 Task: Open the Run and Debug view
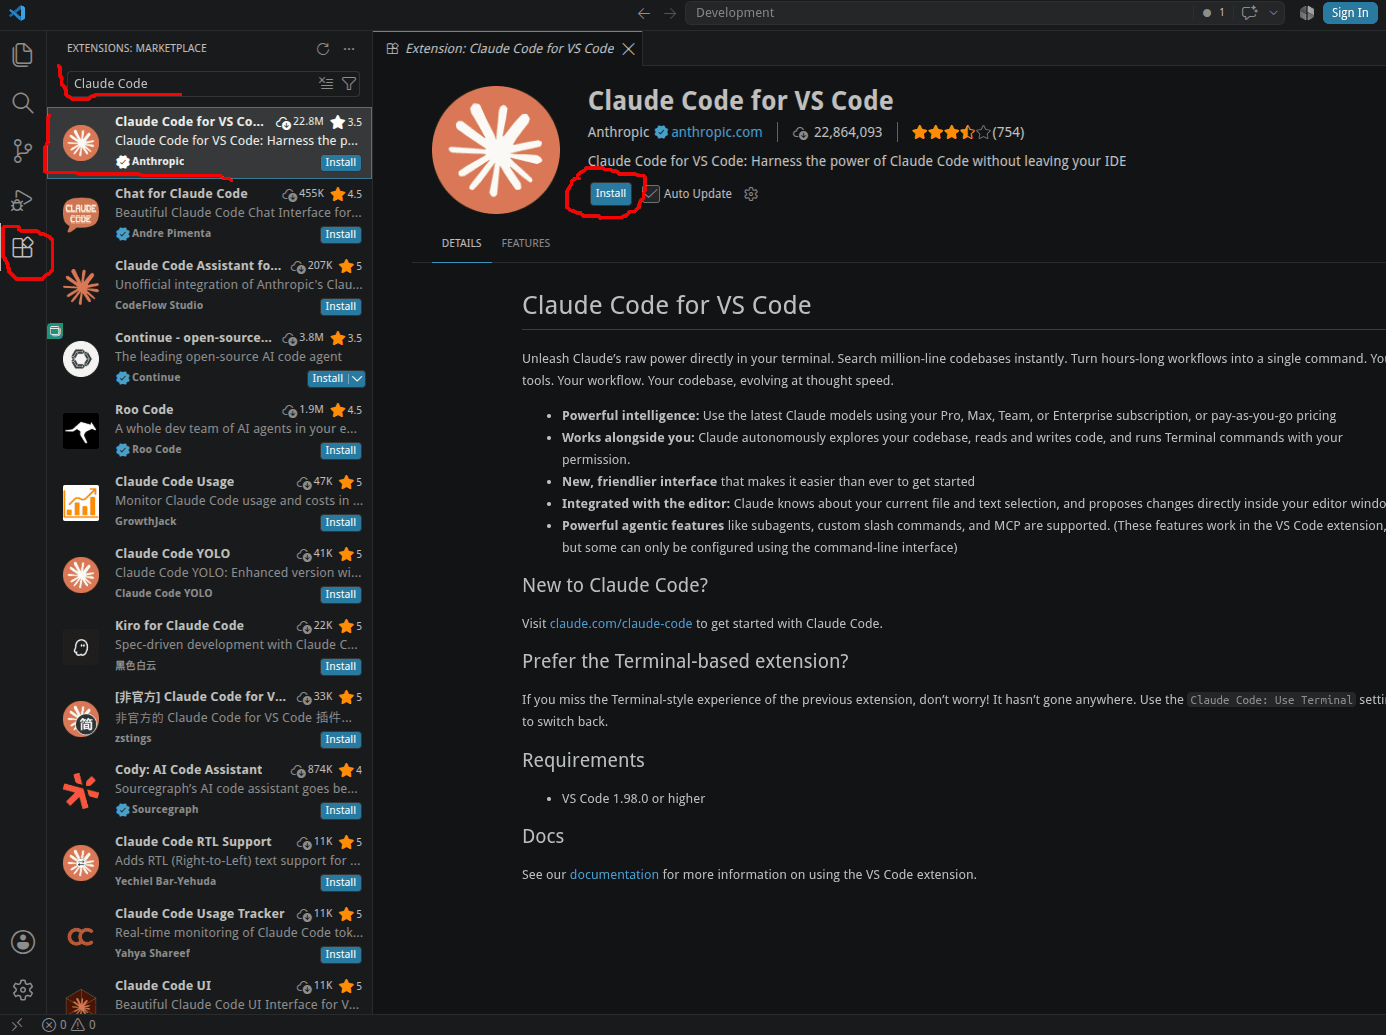(x=22, y=200)
